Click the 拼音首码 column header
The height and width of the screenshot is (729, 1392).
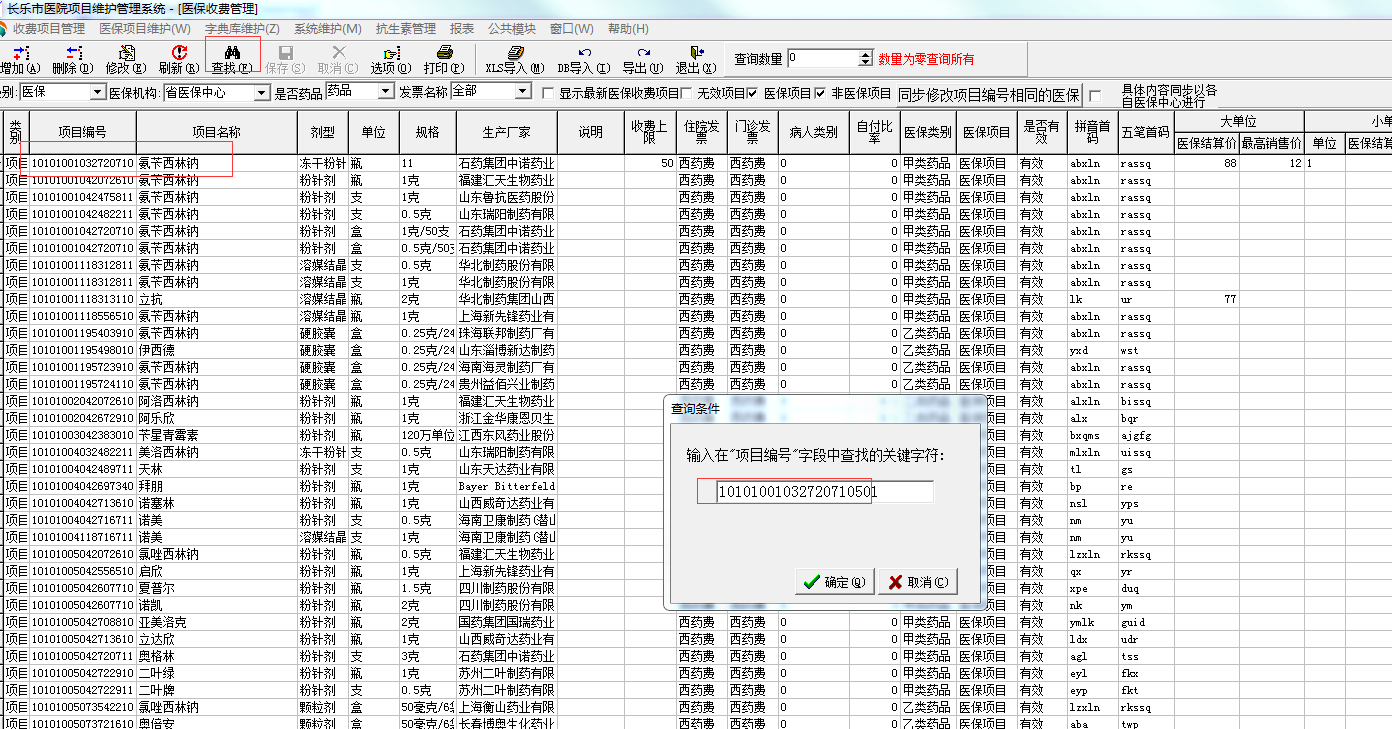[x=1093, y=132]
